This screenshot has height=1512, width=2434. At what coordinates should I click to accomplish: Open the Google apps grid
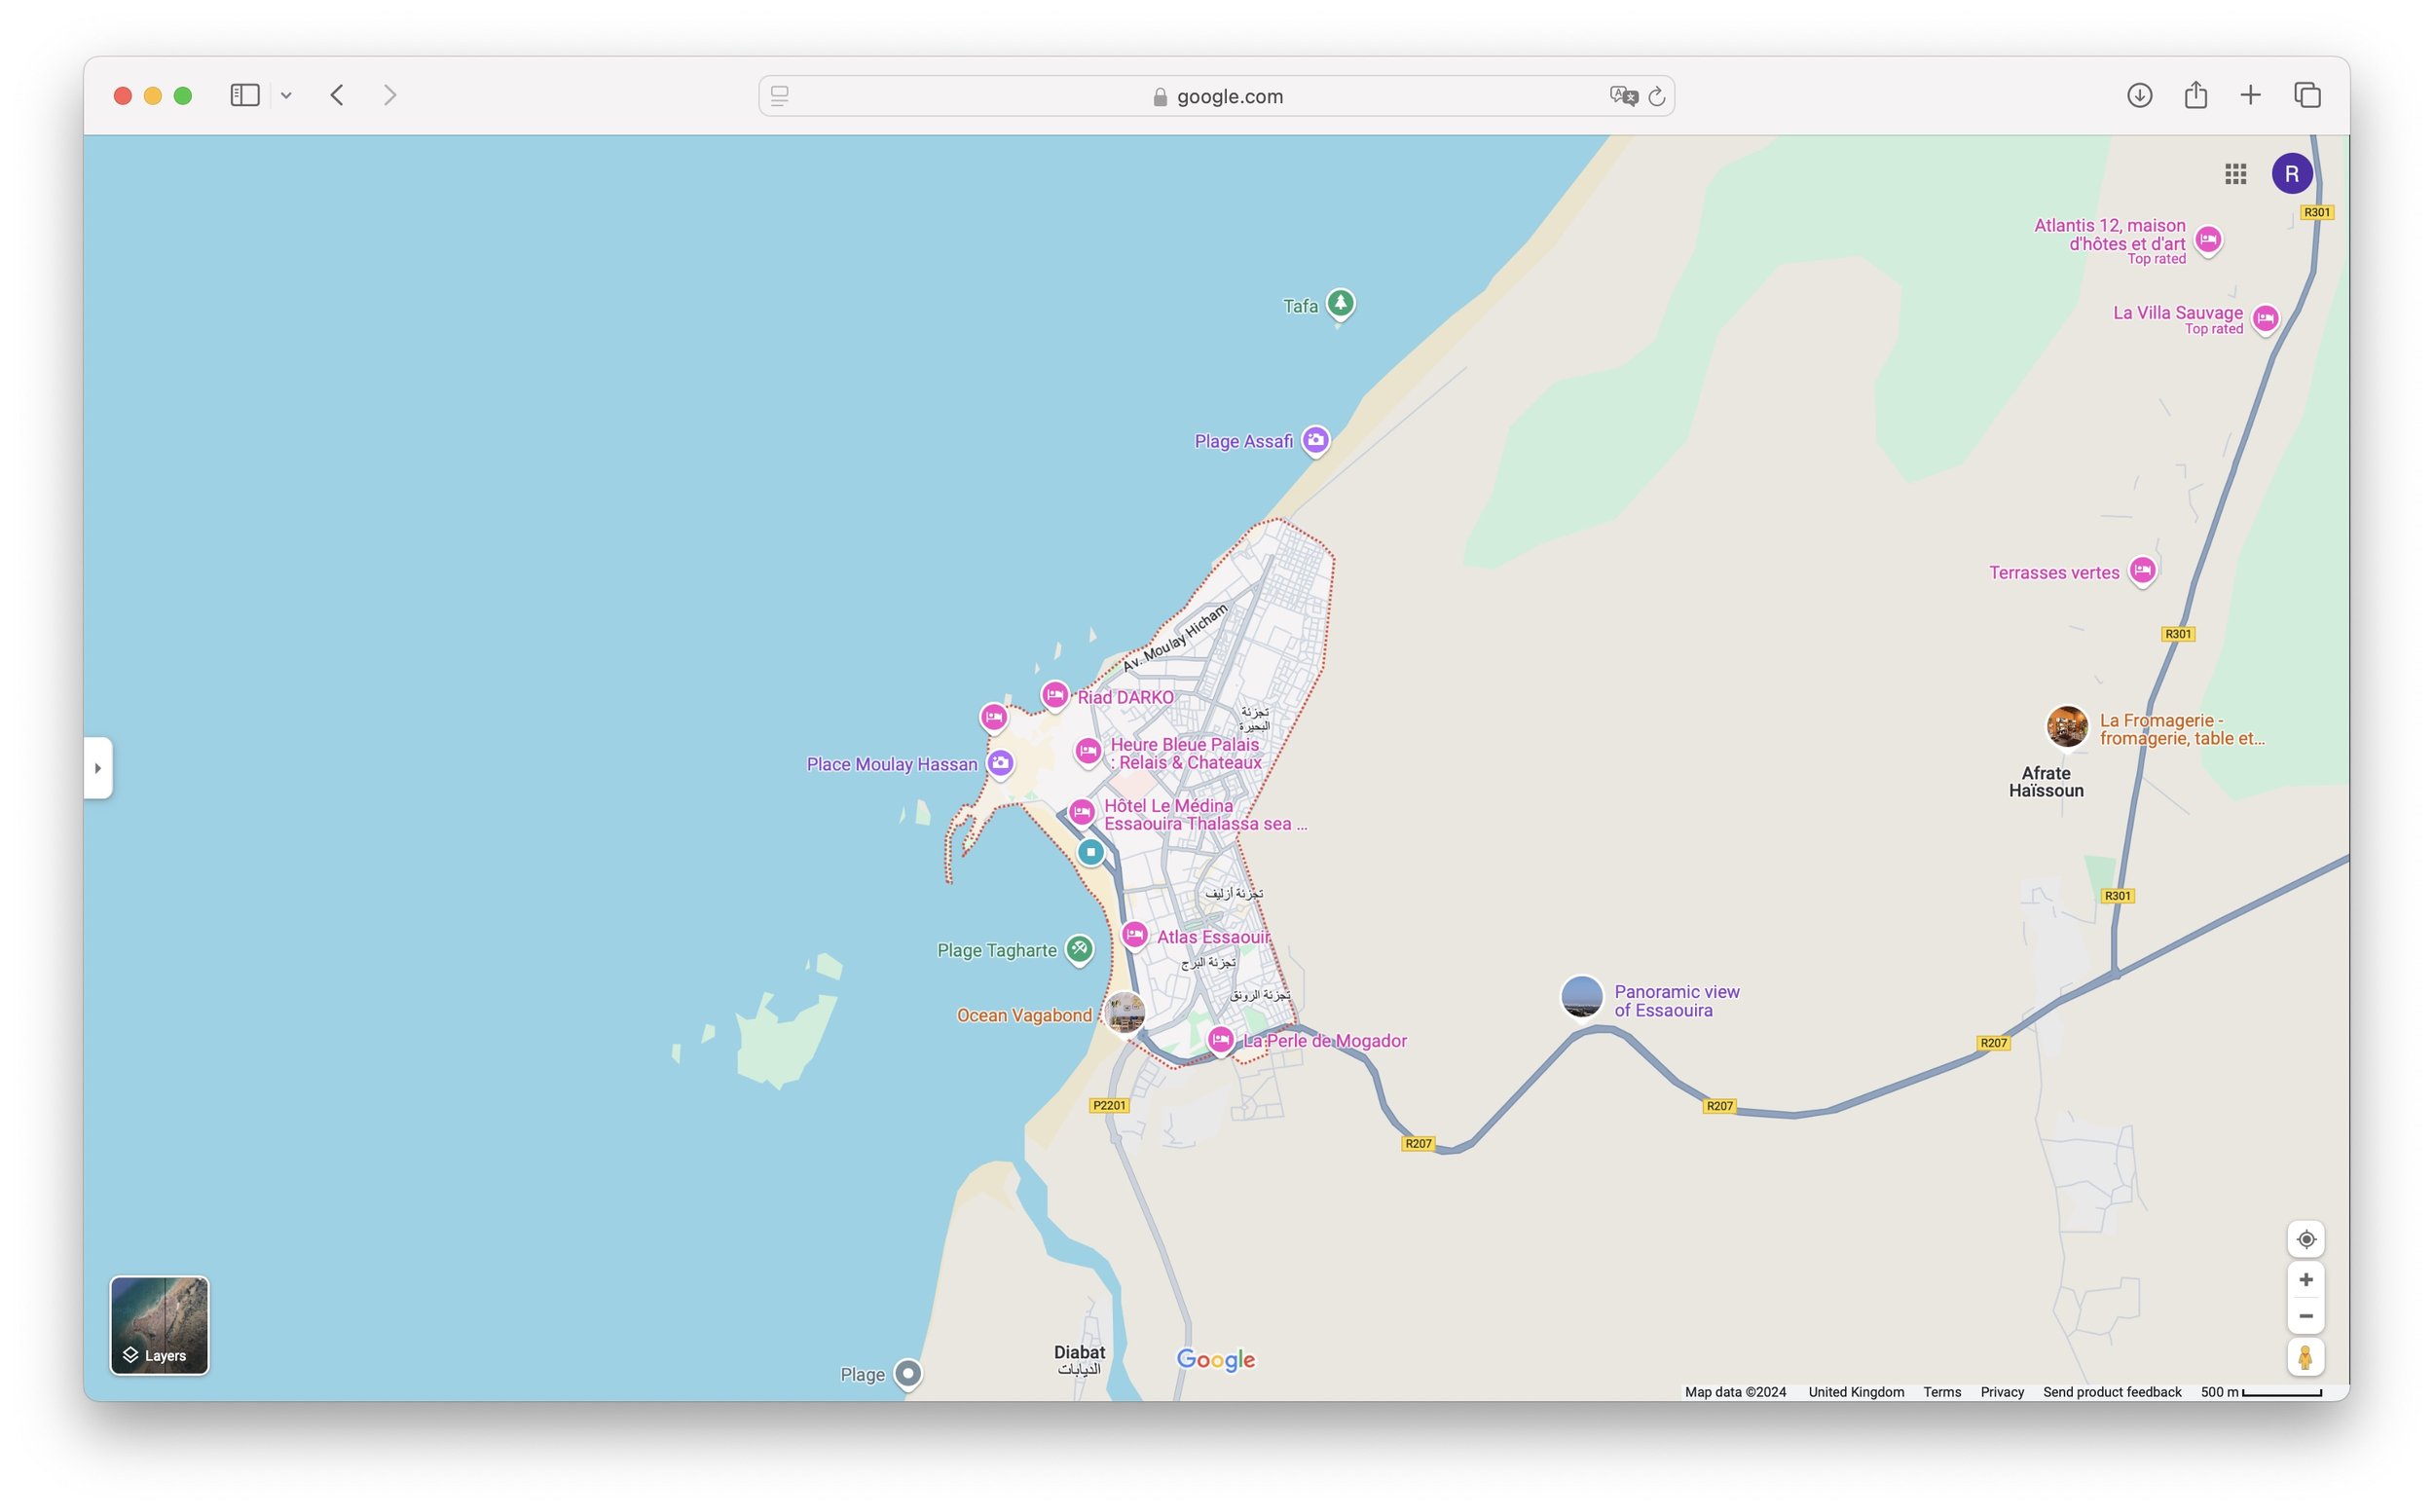(x=2235, y=174)
